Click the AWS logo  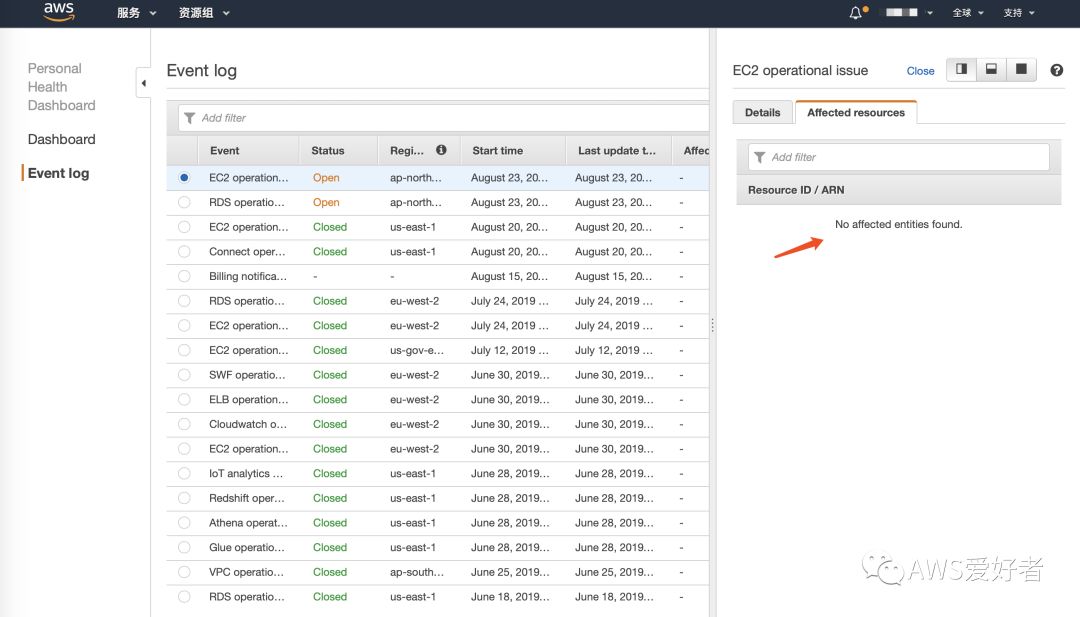pyautogui.click(x=59, y=11)
